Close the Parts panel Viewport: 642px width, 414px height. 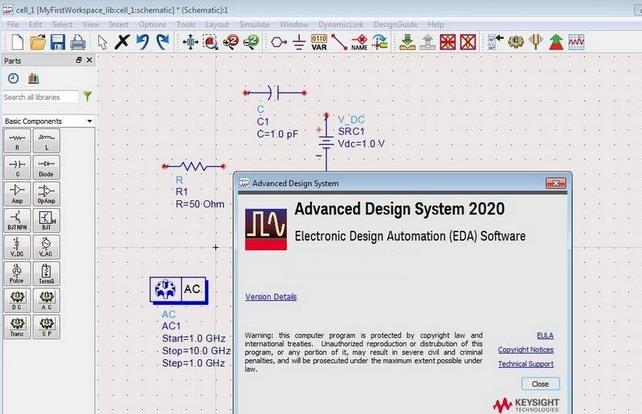click(x=90, y=60)
